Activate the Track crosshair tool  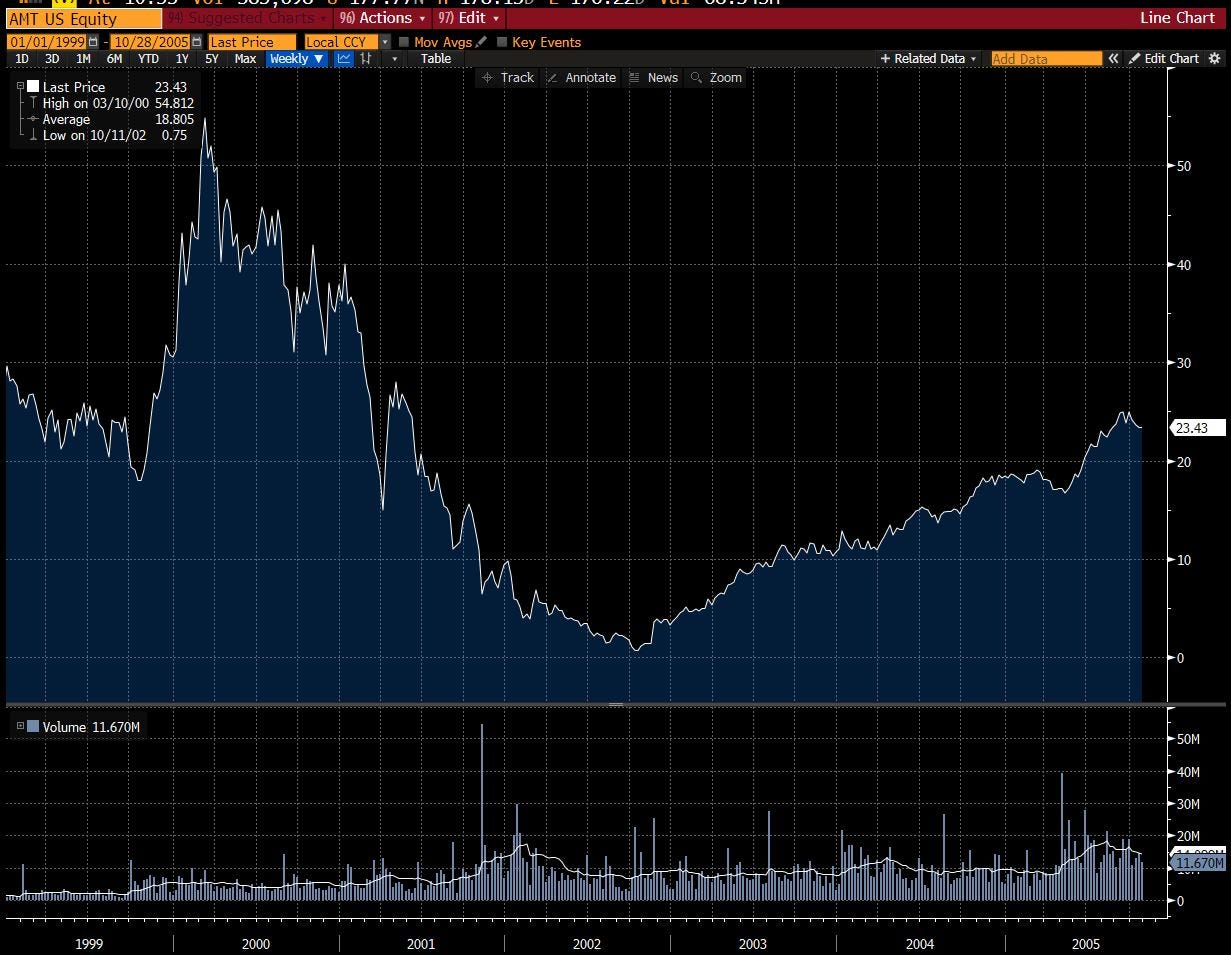pyautogui.click(x=508, y=78)
